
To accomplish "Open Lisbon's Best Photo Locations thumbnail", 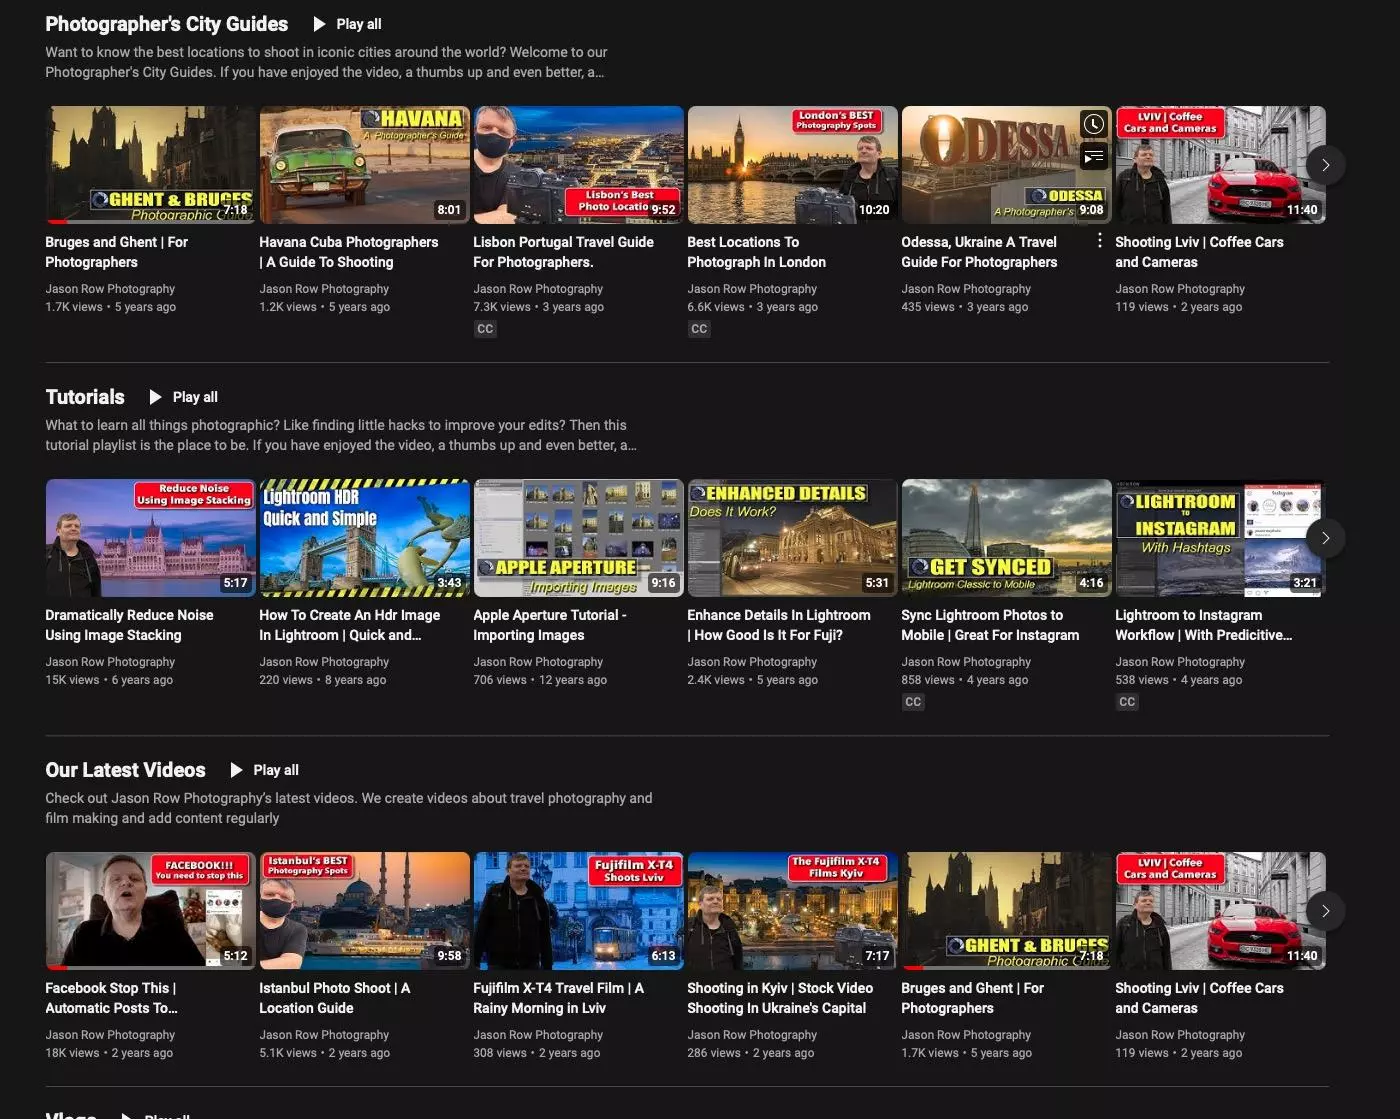I will pos(578,165).
